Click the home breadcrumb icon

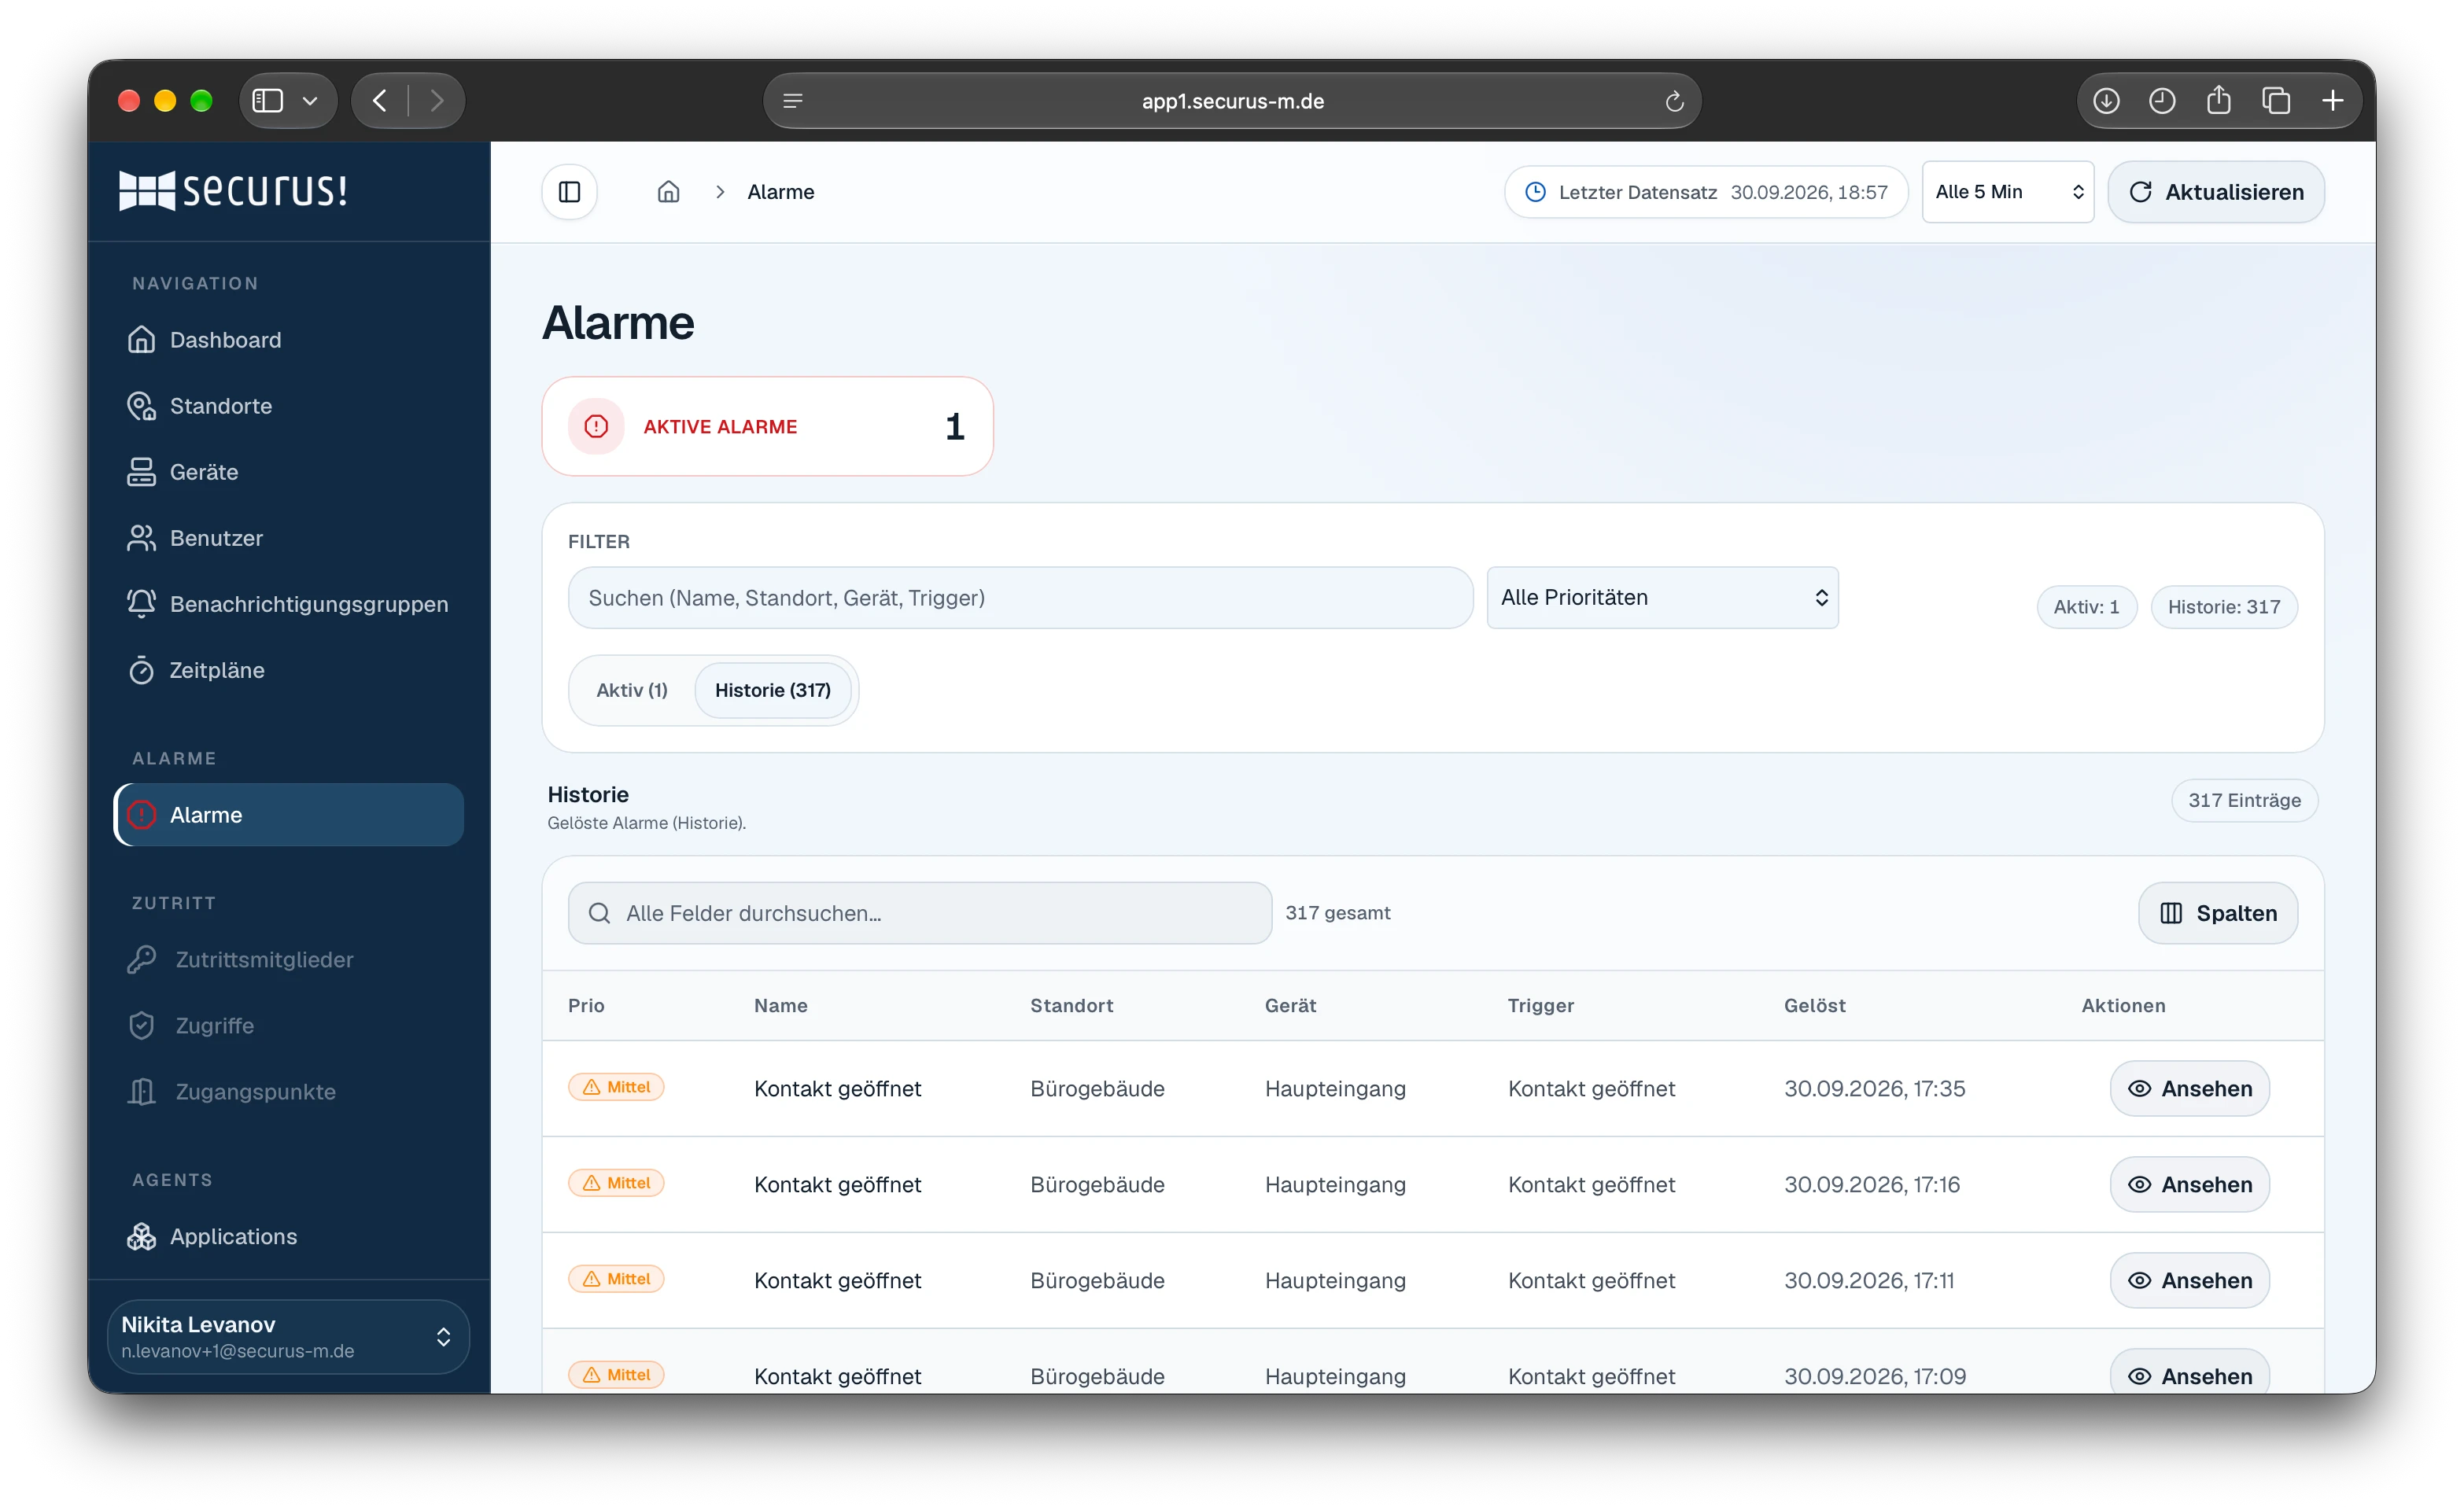coord(668,192)
